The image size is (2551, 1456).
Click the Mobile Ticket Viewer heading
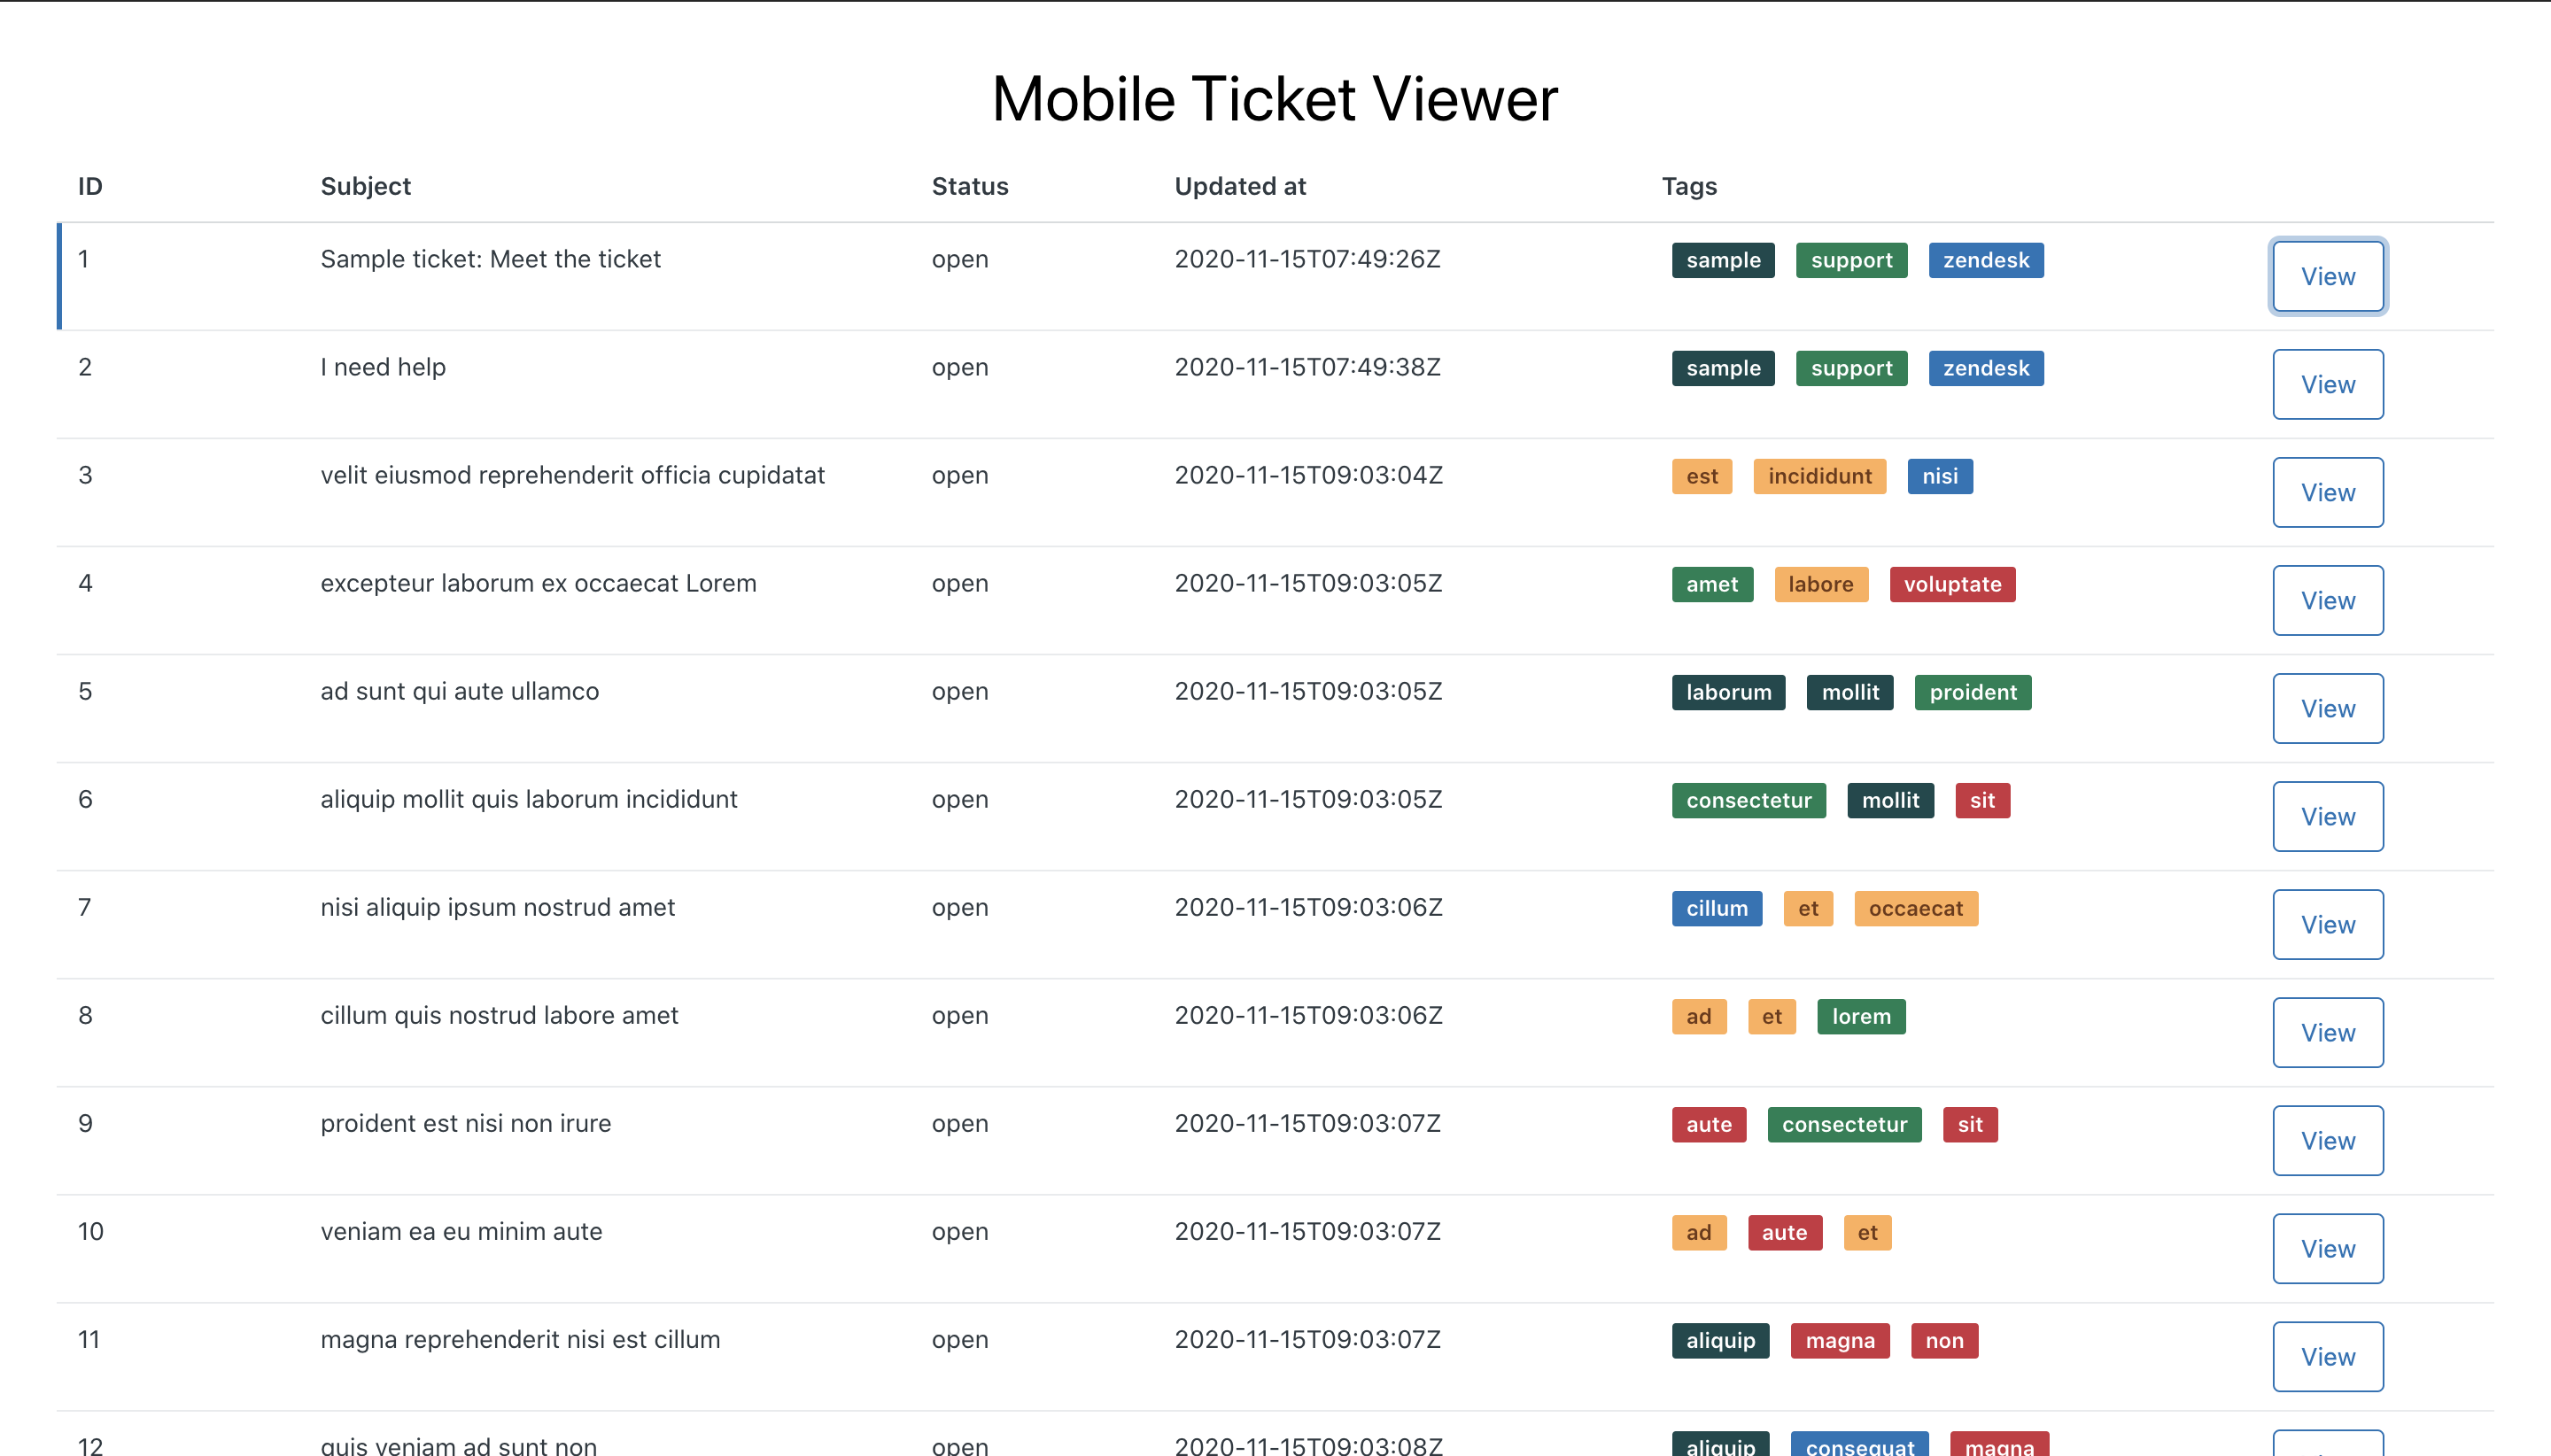[x=1275, y=99]
